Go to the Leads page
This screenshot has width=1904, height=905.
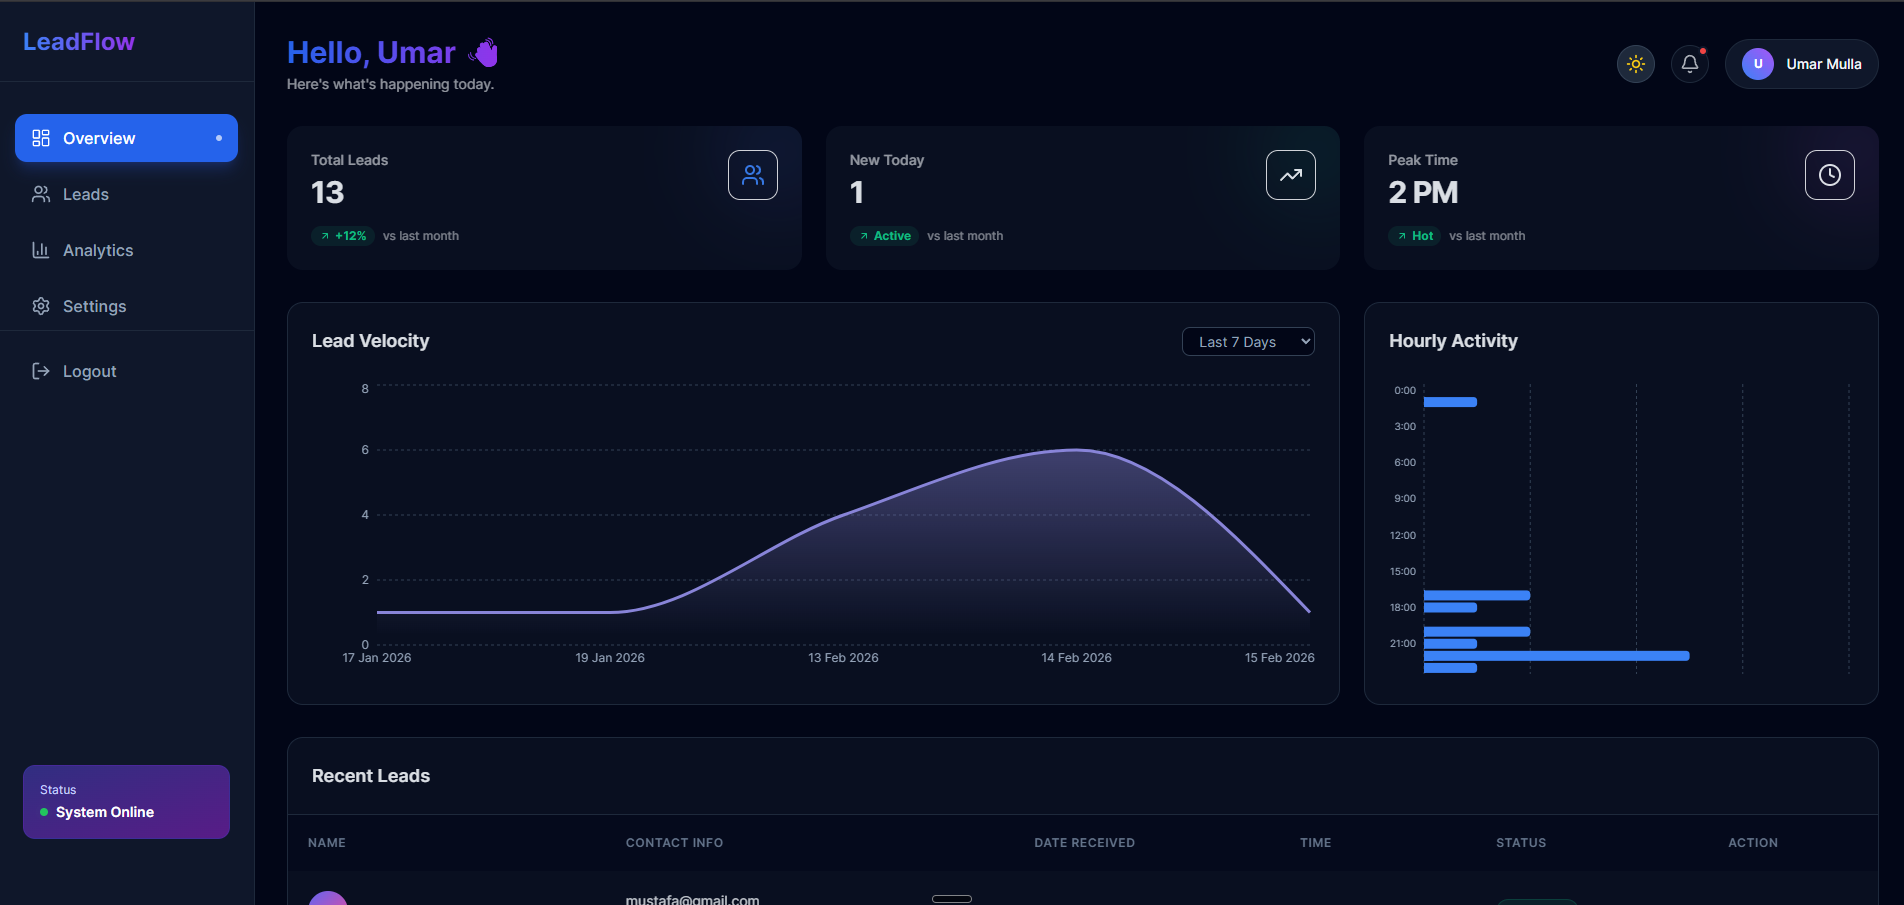[126, 194]
